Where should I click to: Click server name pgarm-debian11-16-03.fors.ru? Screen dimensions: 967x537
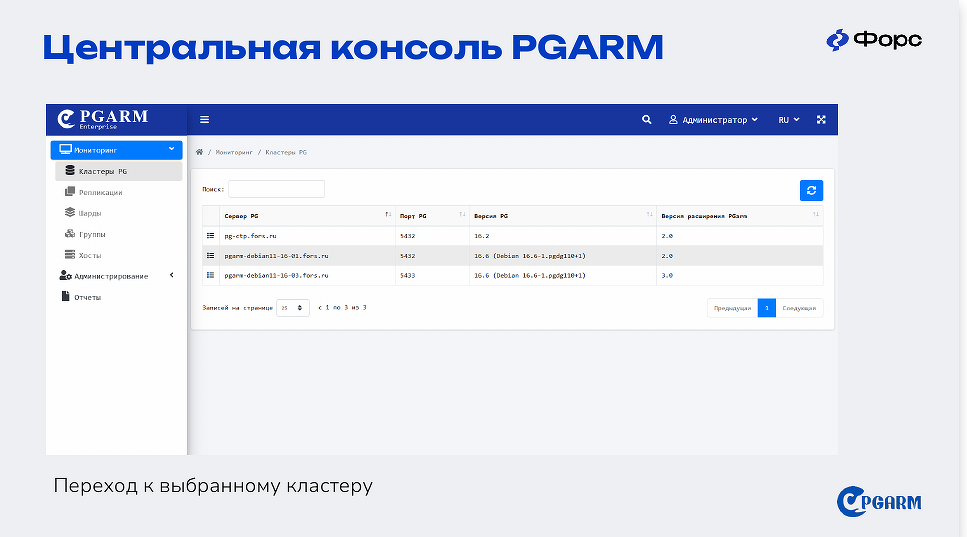click(276, 276)
